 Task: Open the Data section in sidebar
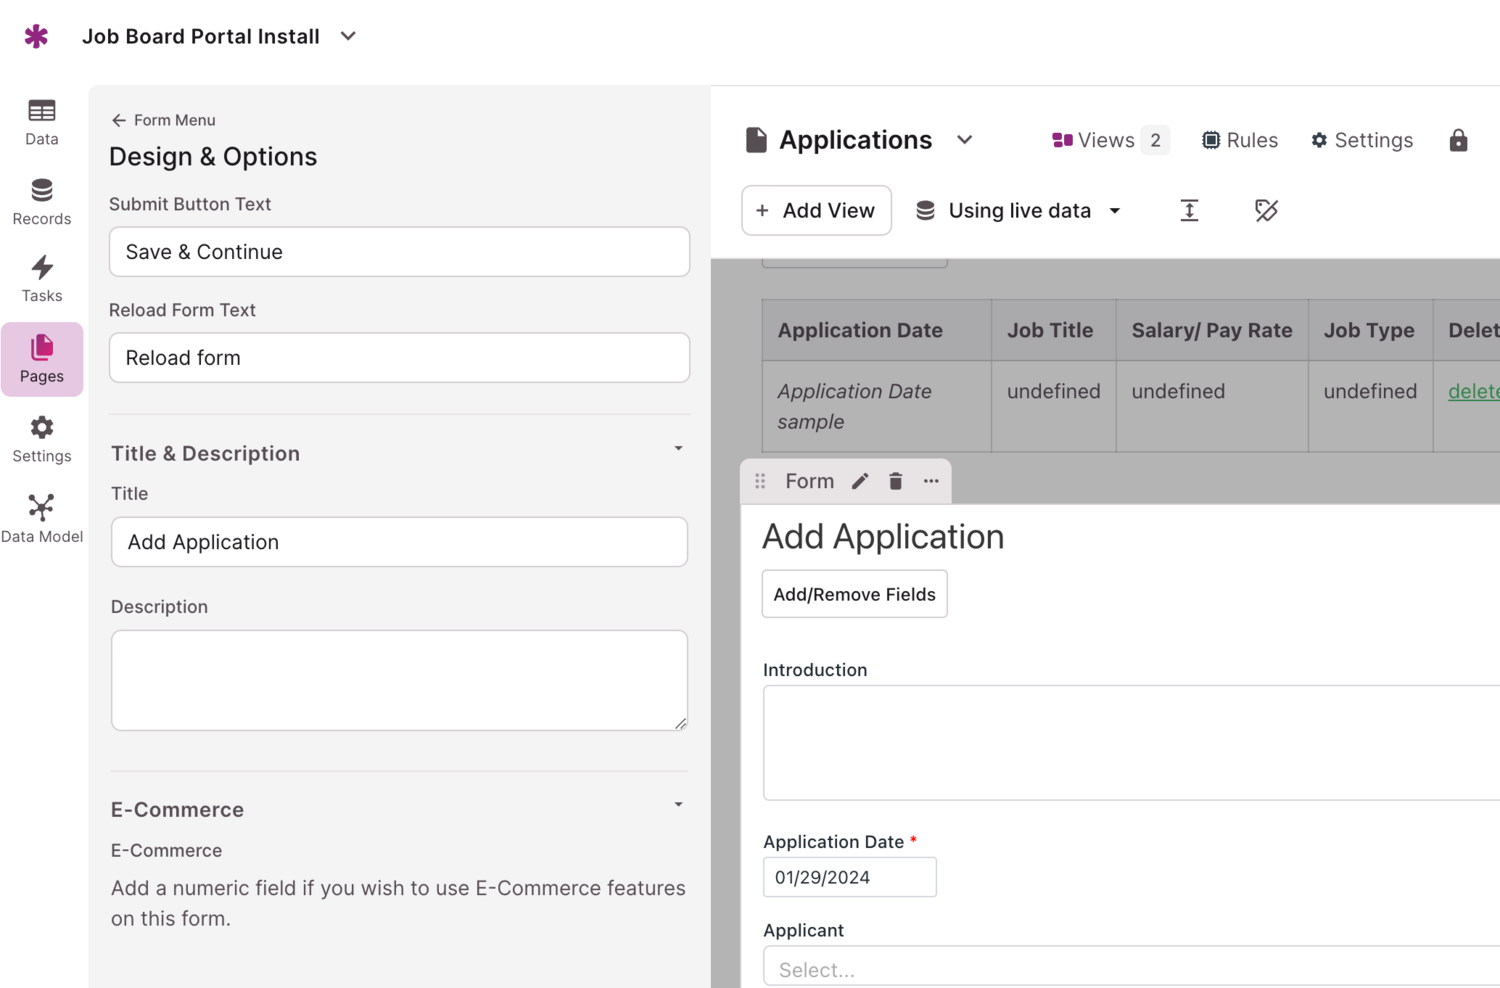pyautogui.click(x=42, y=122)
